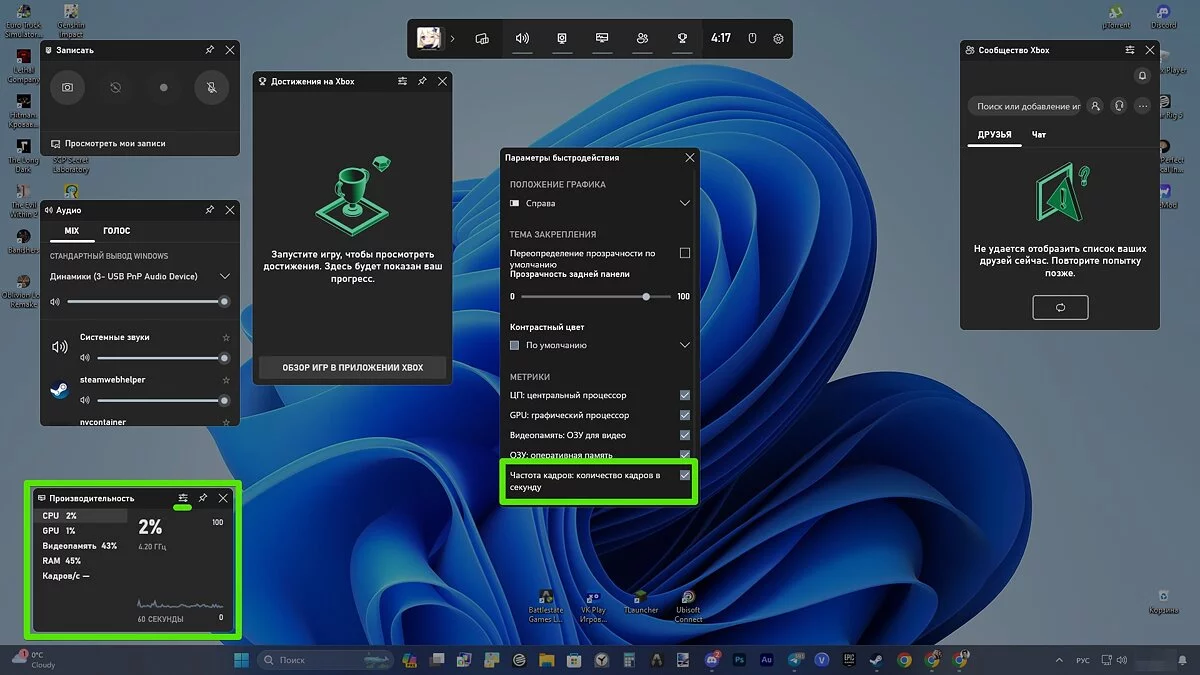This screenshot has width=1200, height=675.
Task: Enable Переопределение прозрачности по умолчанию checkbox
Action: tap(685, 253)
